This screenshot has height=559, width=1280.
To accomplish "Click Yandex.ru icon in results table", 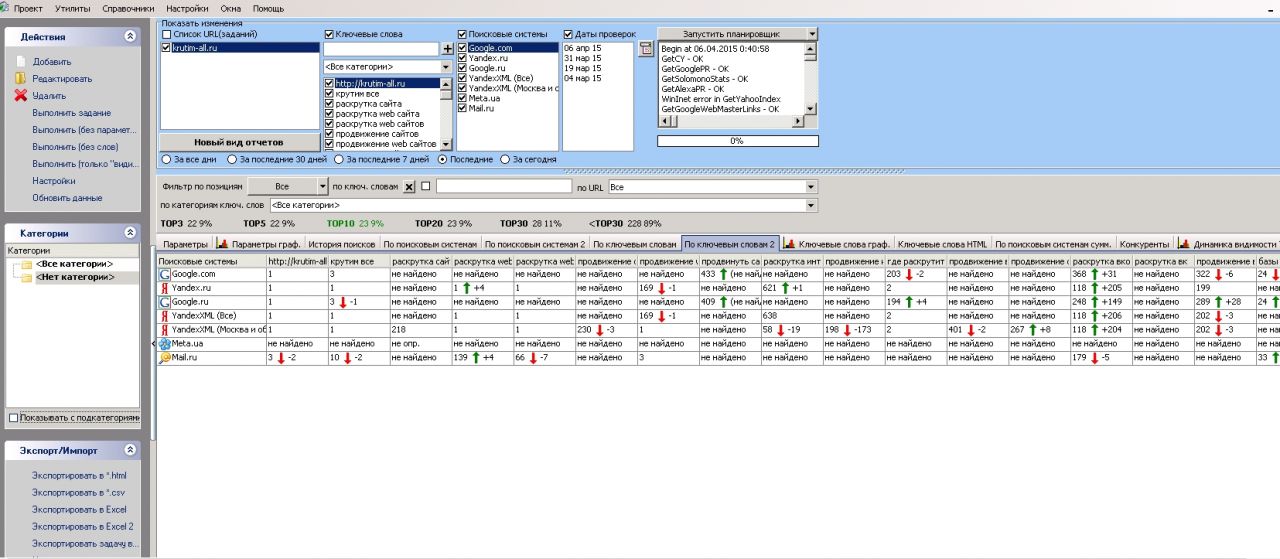I will click(165, 288).
